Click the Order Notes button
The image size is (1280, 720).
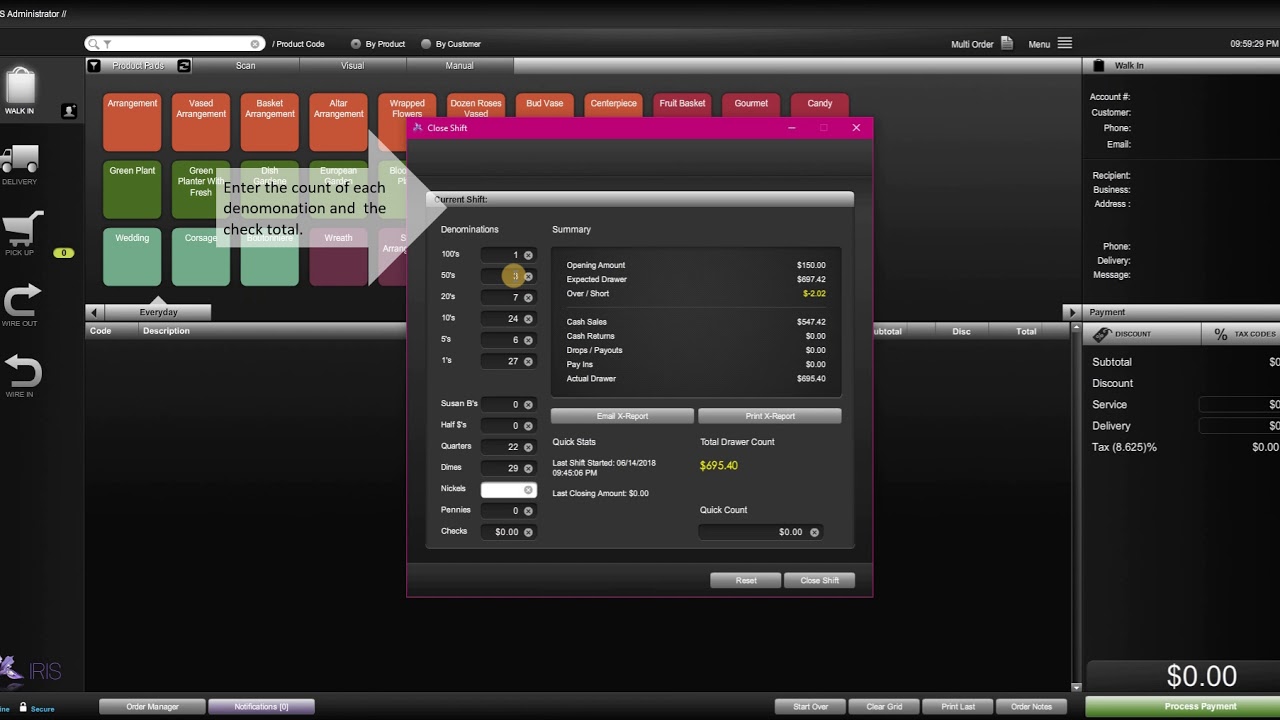tap(1031, 707)
